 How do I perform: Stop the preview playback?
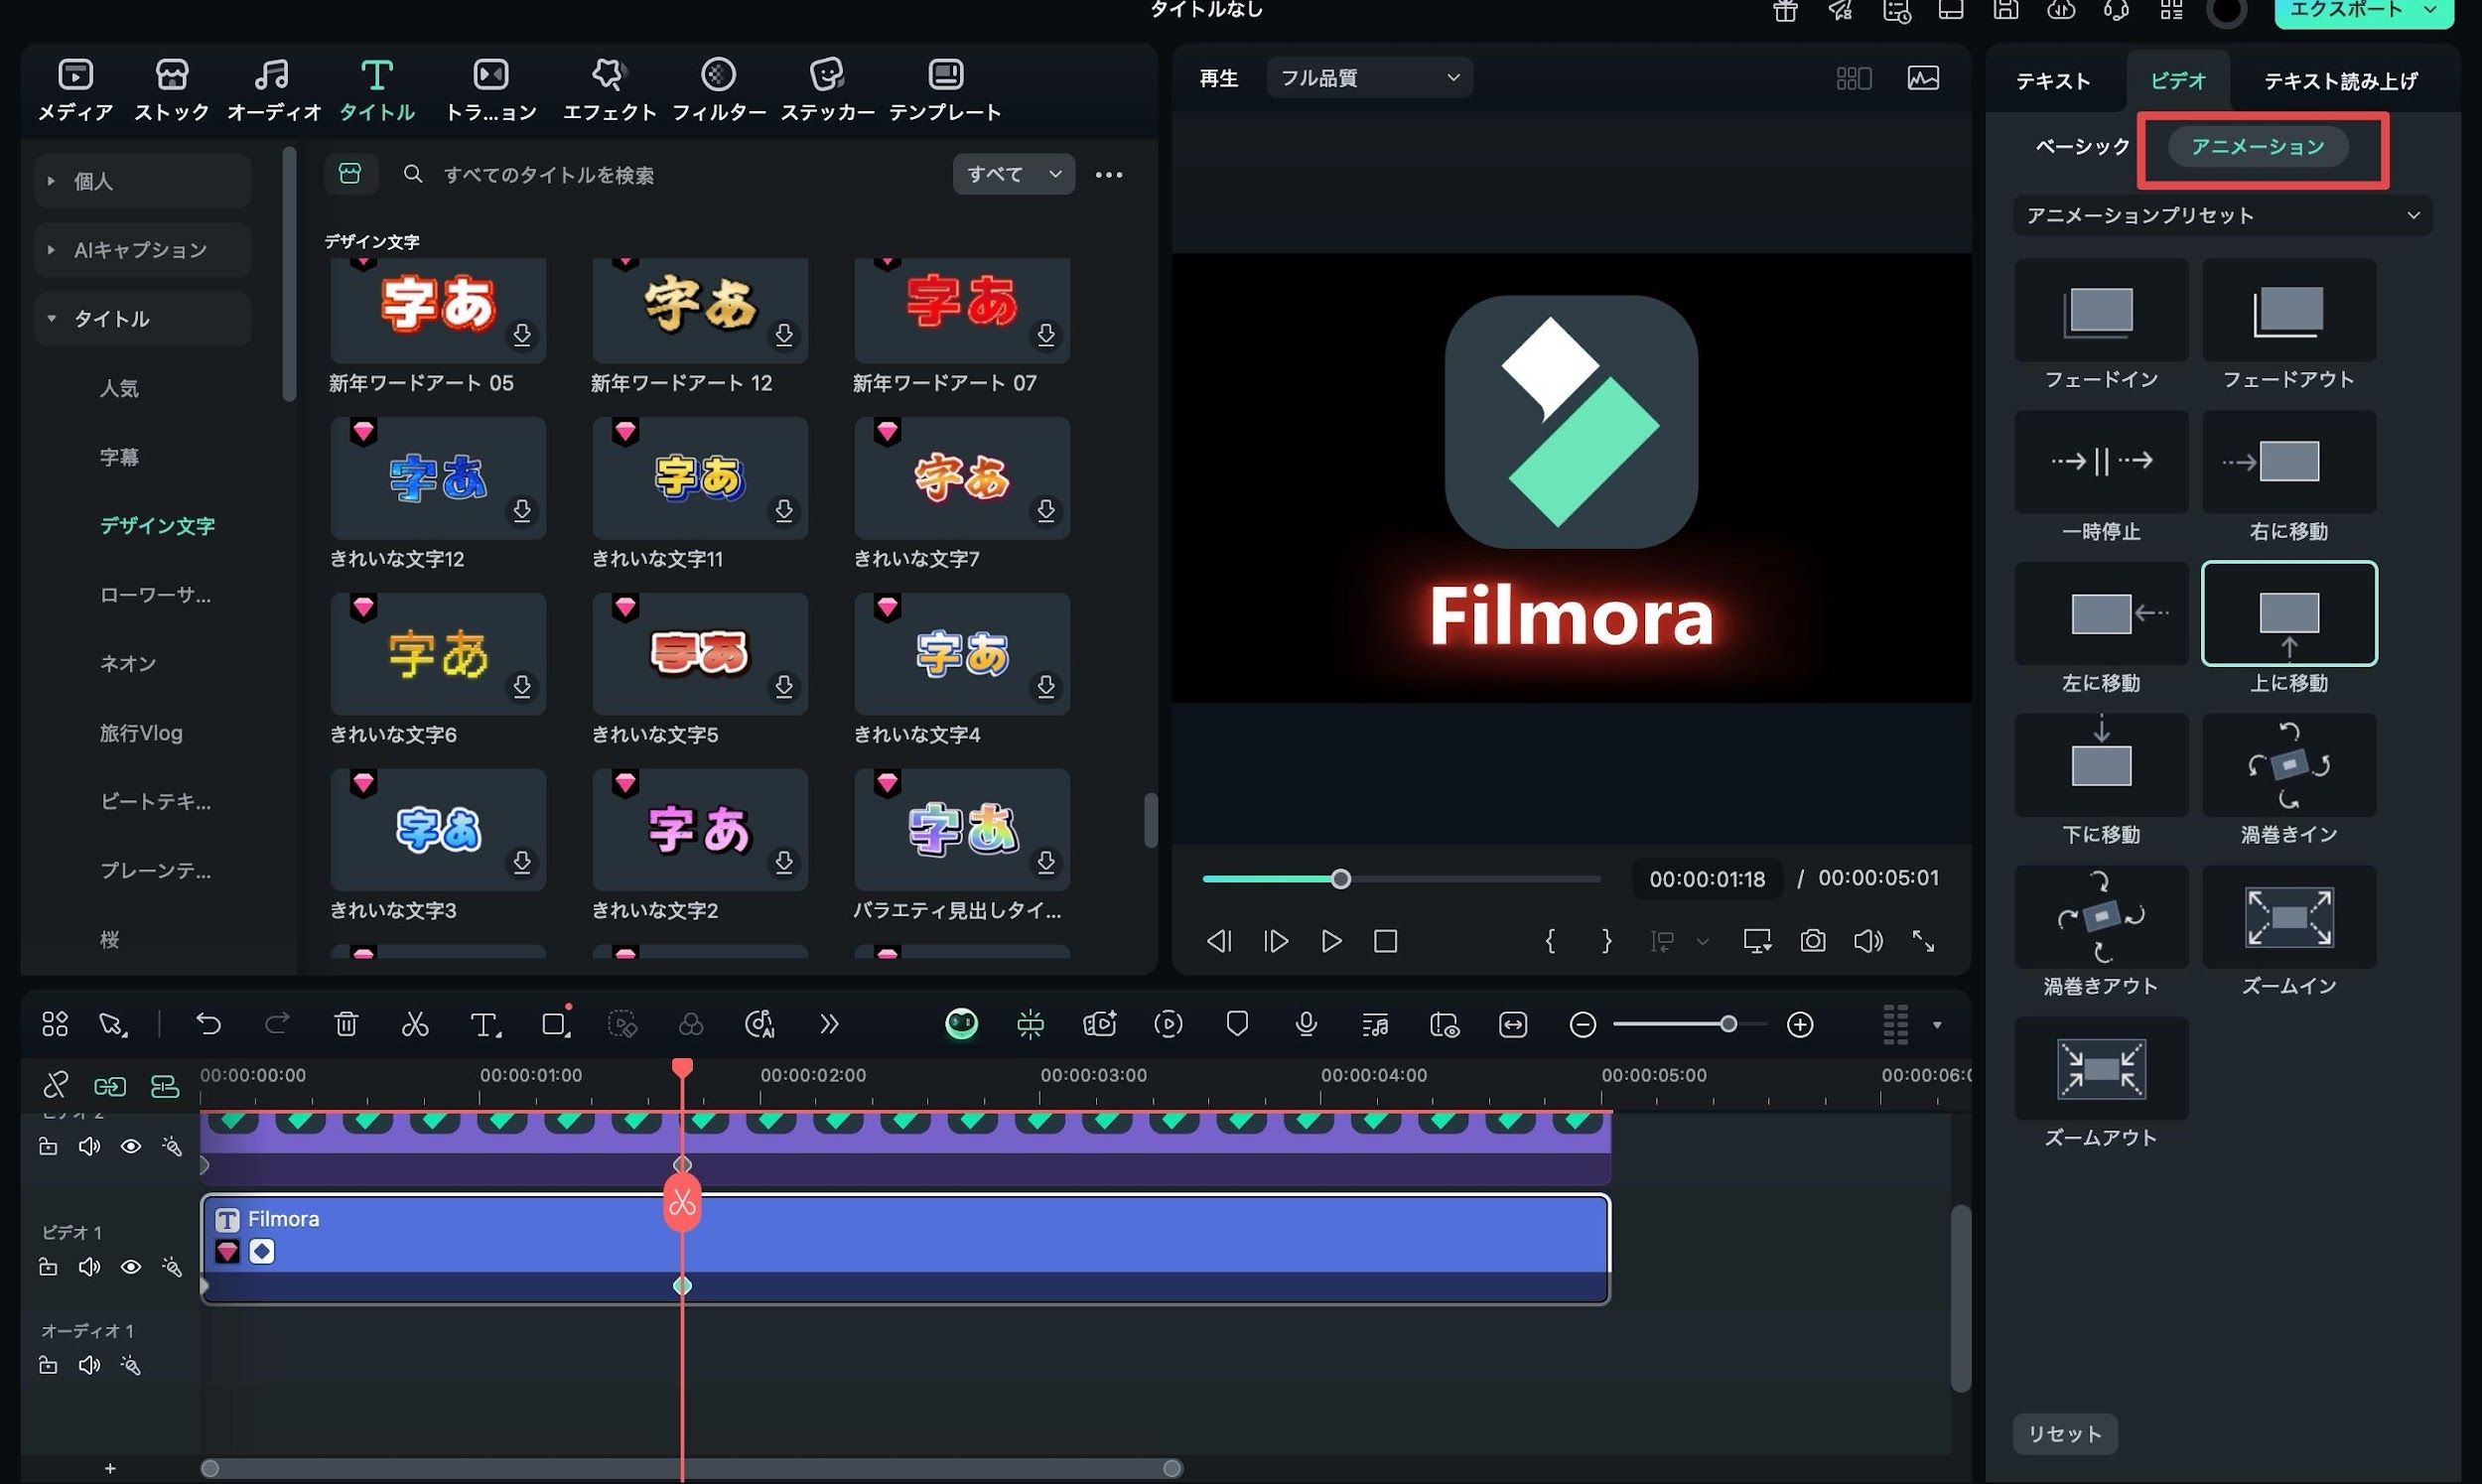click(1385, 941)
